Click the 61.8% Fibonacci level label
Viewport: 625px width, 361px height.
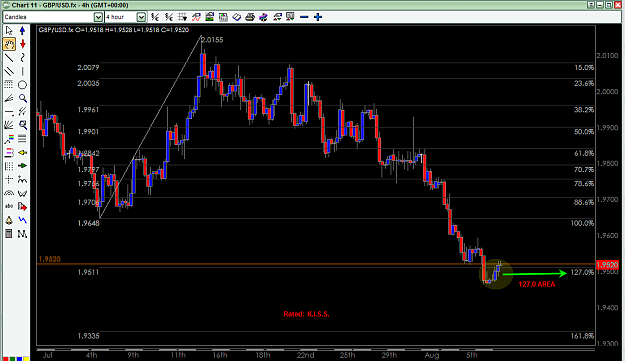[584, 153]
